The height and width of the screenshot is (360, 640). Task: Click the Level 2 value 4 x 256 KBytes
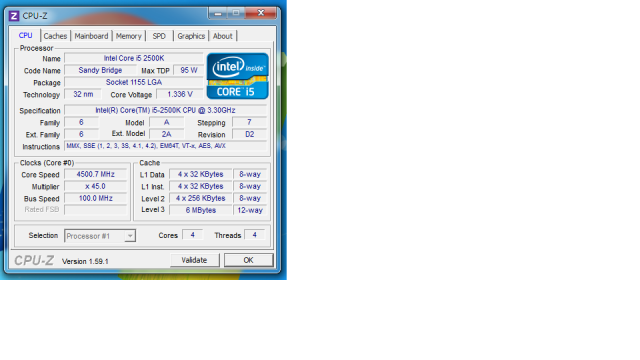tap(200, 198)
